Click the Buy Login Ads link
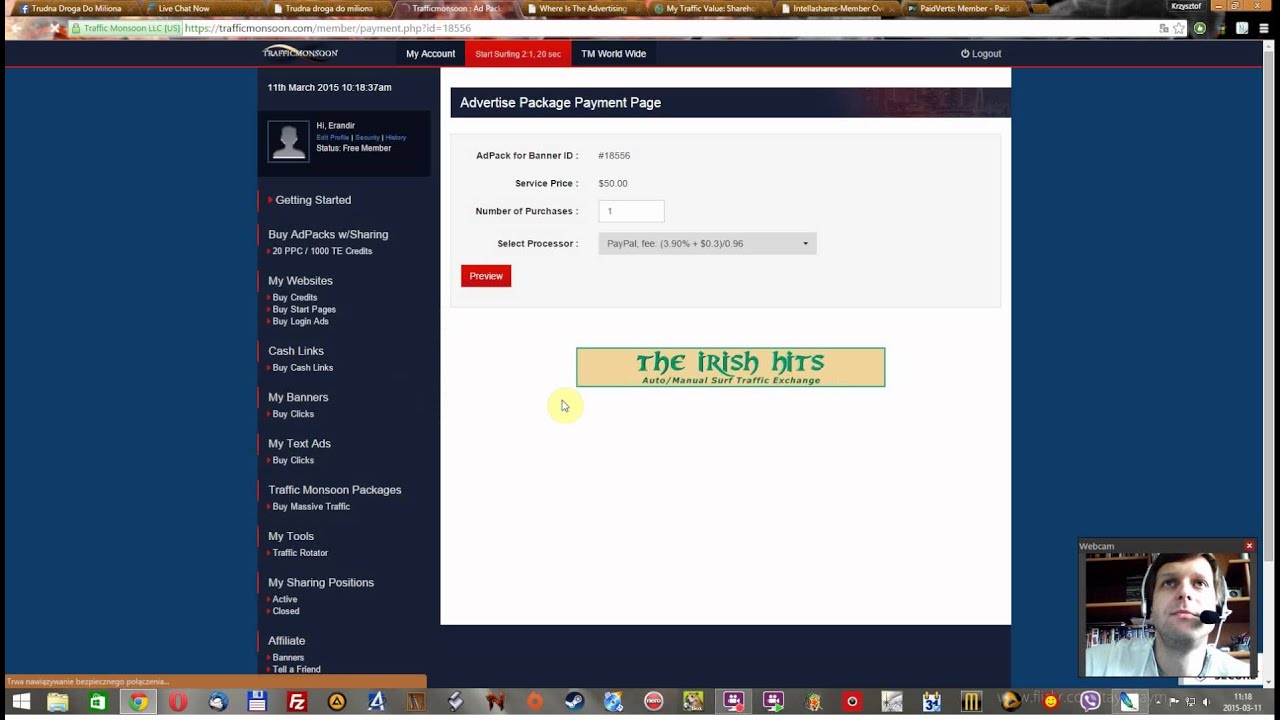This screenshot has width=1280, height=720. (x=300, y=321)
